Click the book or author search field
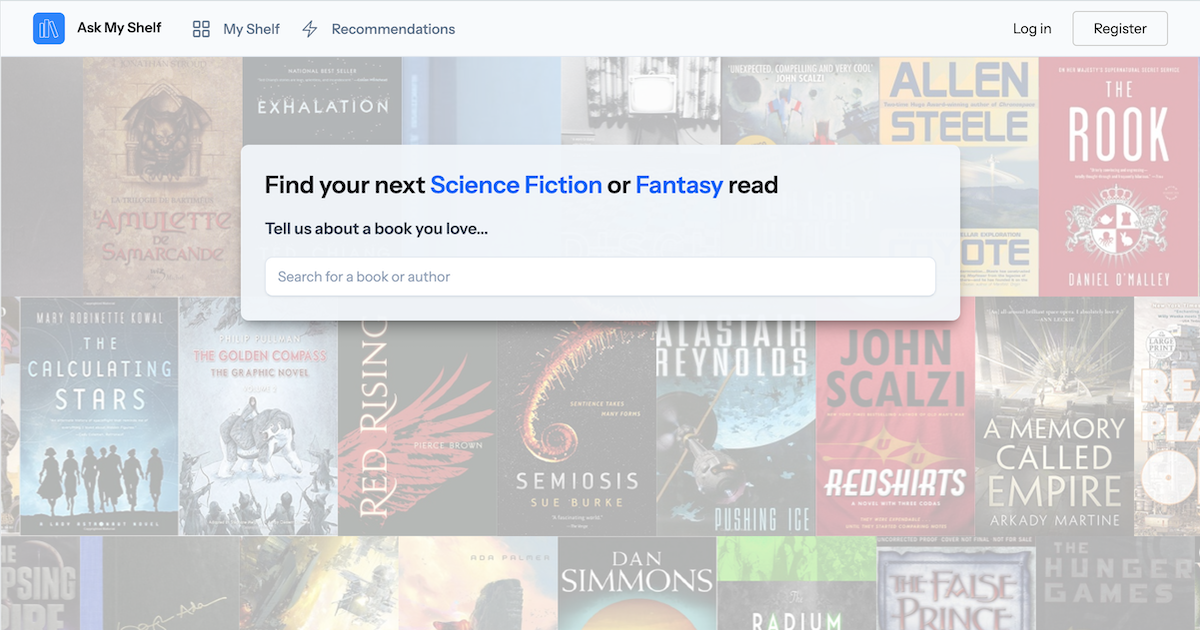The height and width of the screenshot is (630, 1200). click(x=600, y=276)
